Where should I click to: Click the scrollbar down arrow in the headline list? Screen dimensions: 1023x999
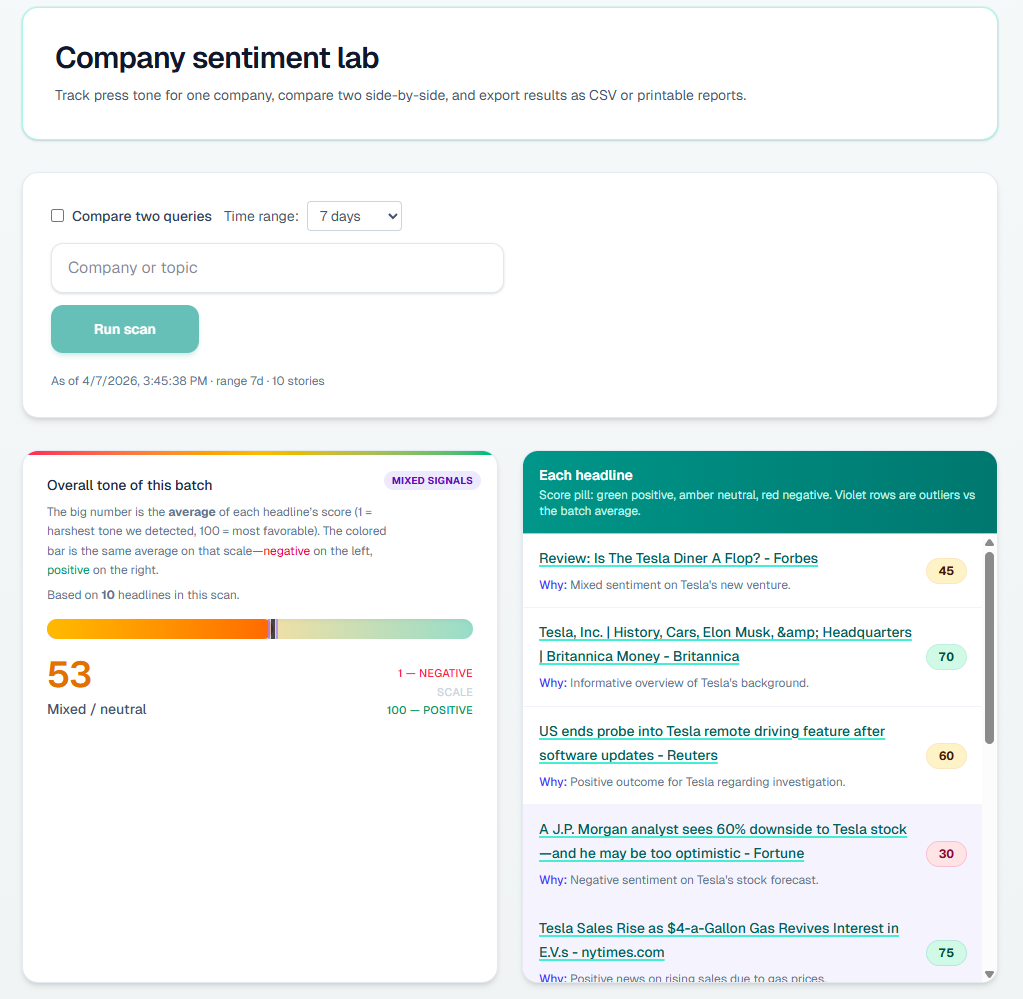pyautogui.click(x=989, y=974)
